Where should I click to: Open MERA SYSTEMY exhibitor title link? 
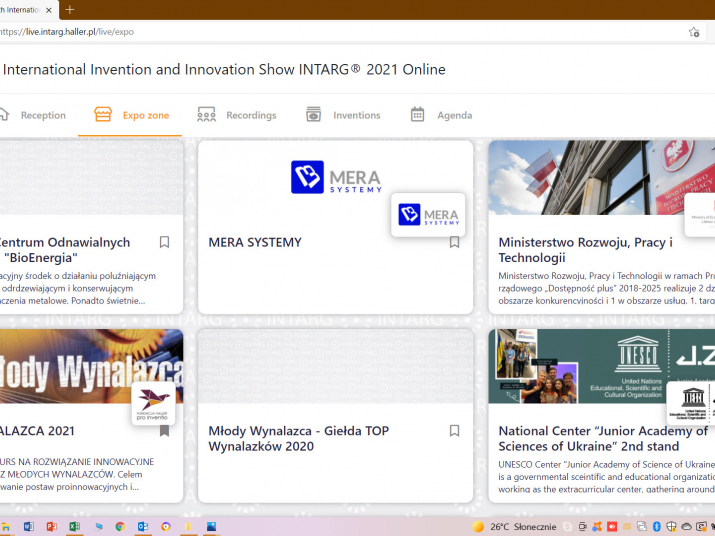(254, 242)
